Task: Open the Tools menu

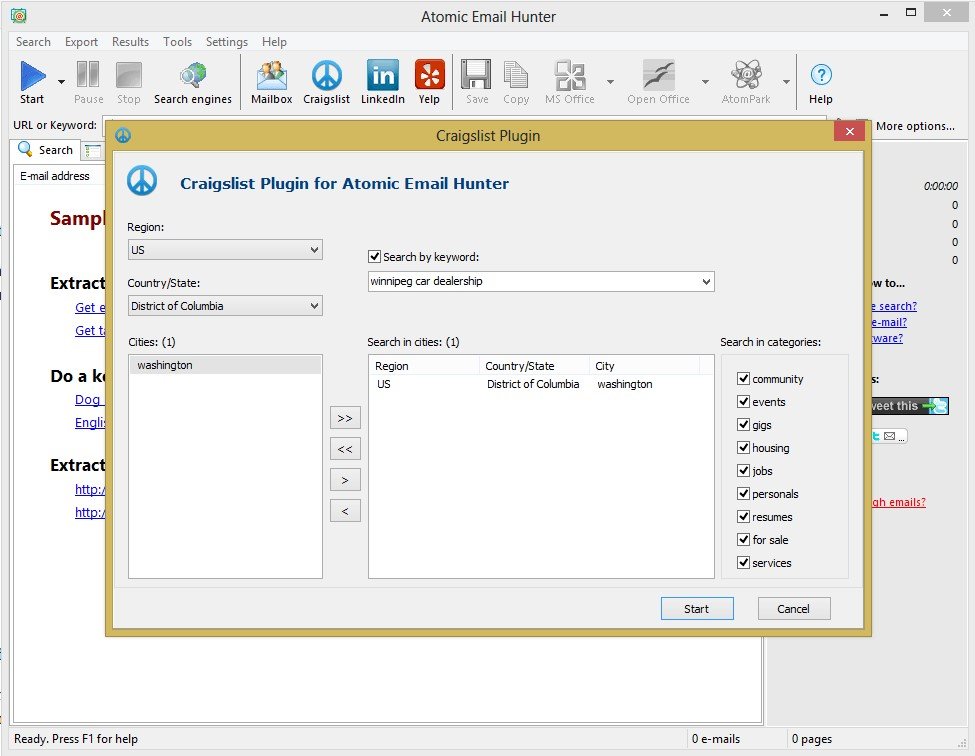Action: 177,42
